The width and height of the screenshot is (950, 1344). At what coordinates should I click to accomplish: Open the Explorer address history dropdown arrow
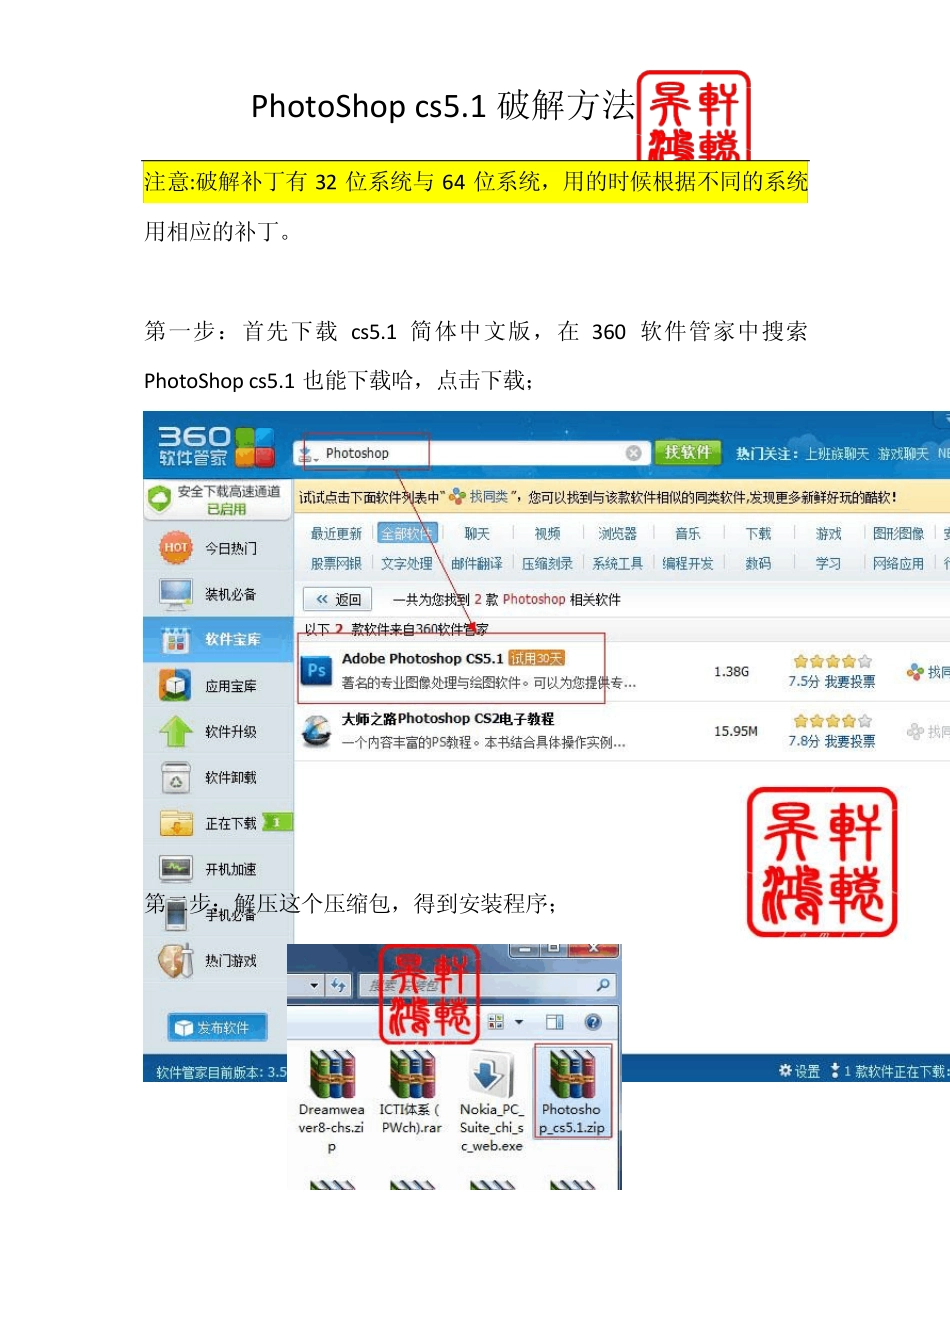click(314, 985)
